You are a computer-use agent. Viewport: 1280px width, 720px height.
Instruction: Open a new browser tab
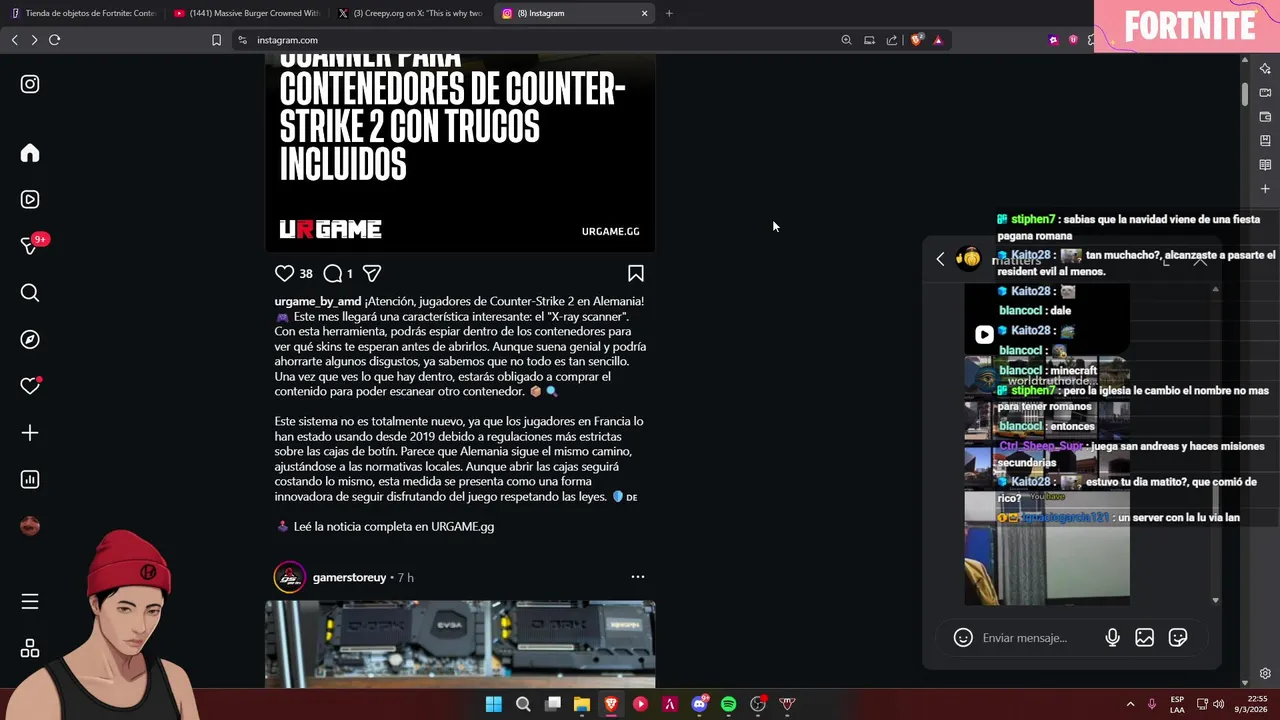click(669, 13)
